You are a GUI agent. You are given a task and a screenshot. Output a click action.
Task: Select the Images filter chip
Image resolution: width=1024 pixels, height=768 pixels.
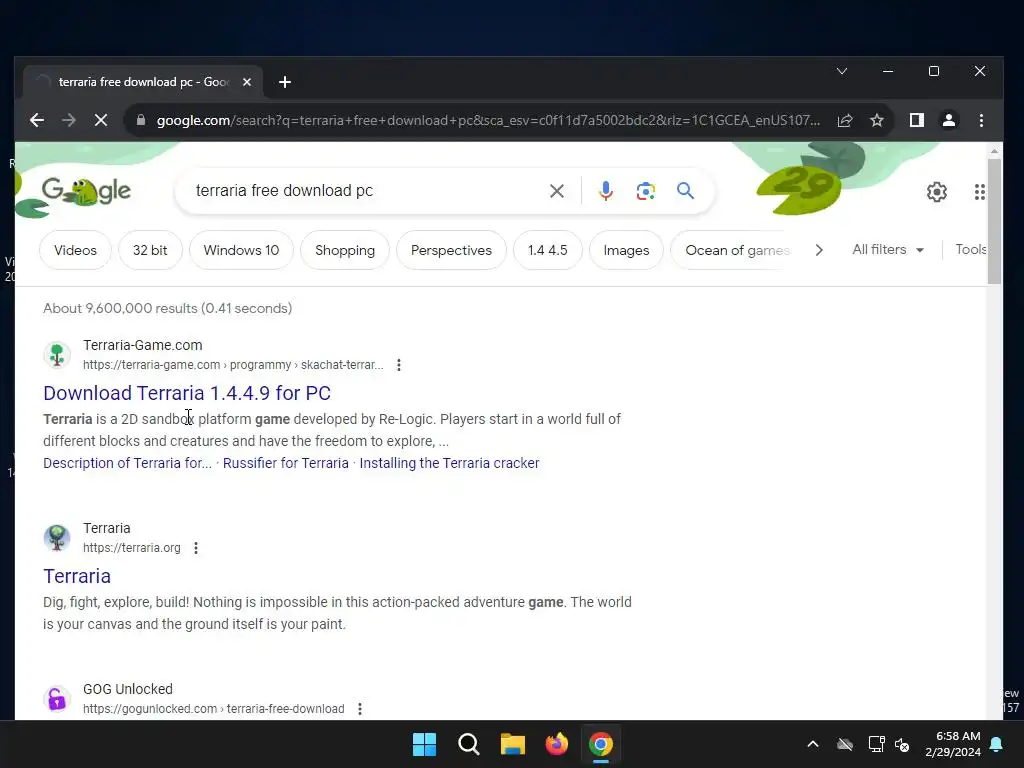(626, 250)
